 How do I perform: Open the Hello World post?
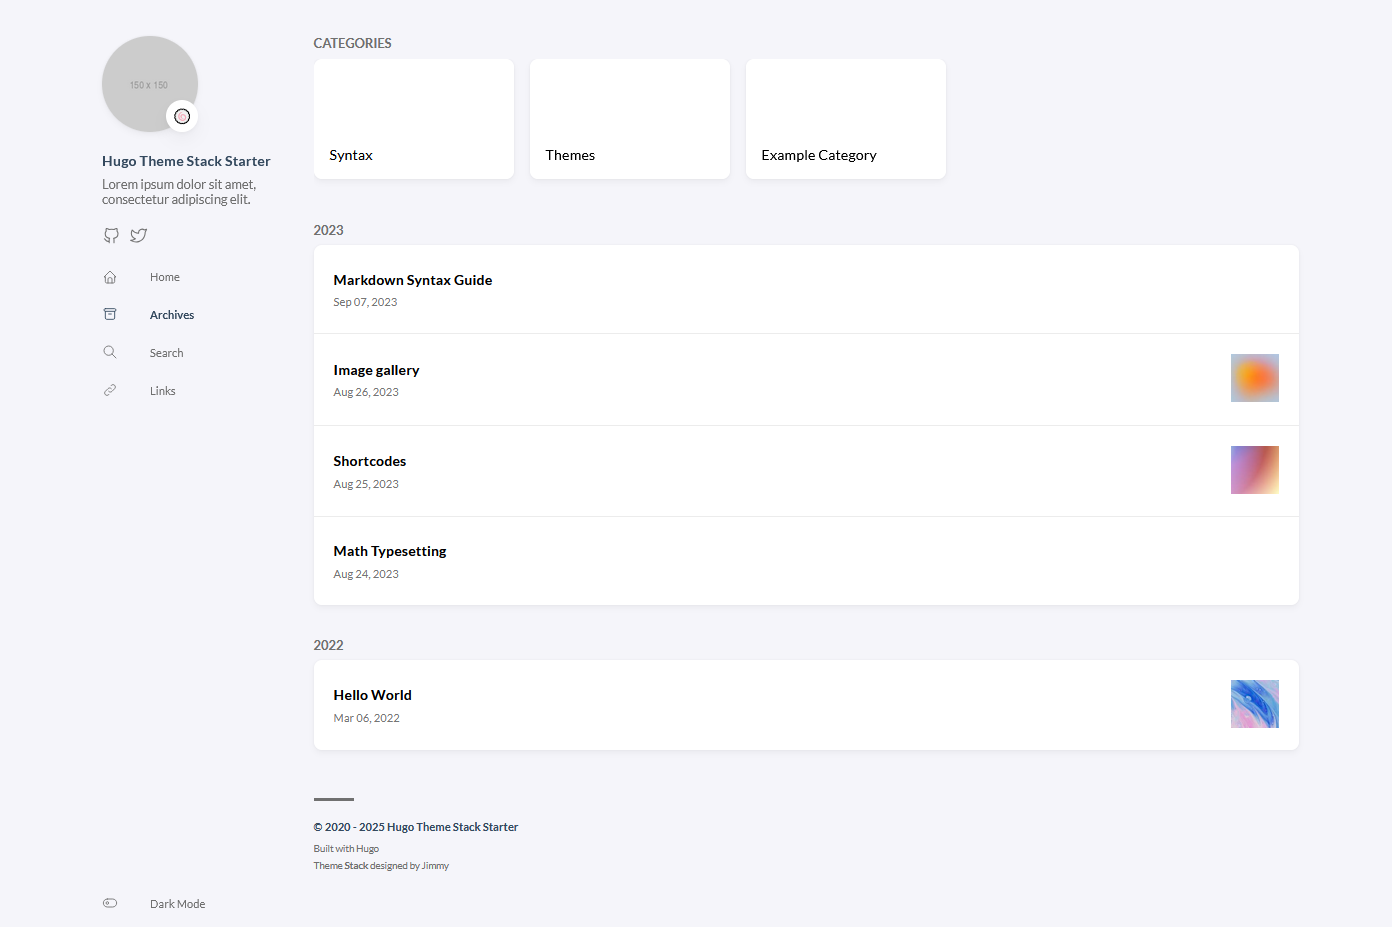[372, 695]
